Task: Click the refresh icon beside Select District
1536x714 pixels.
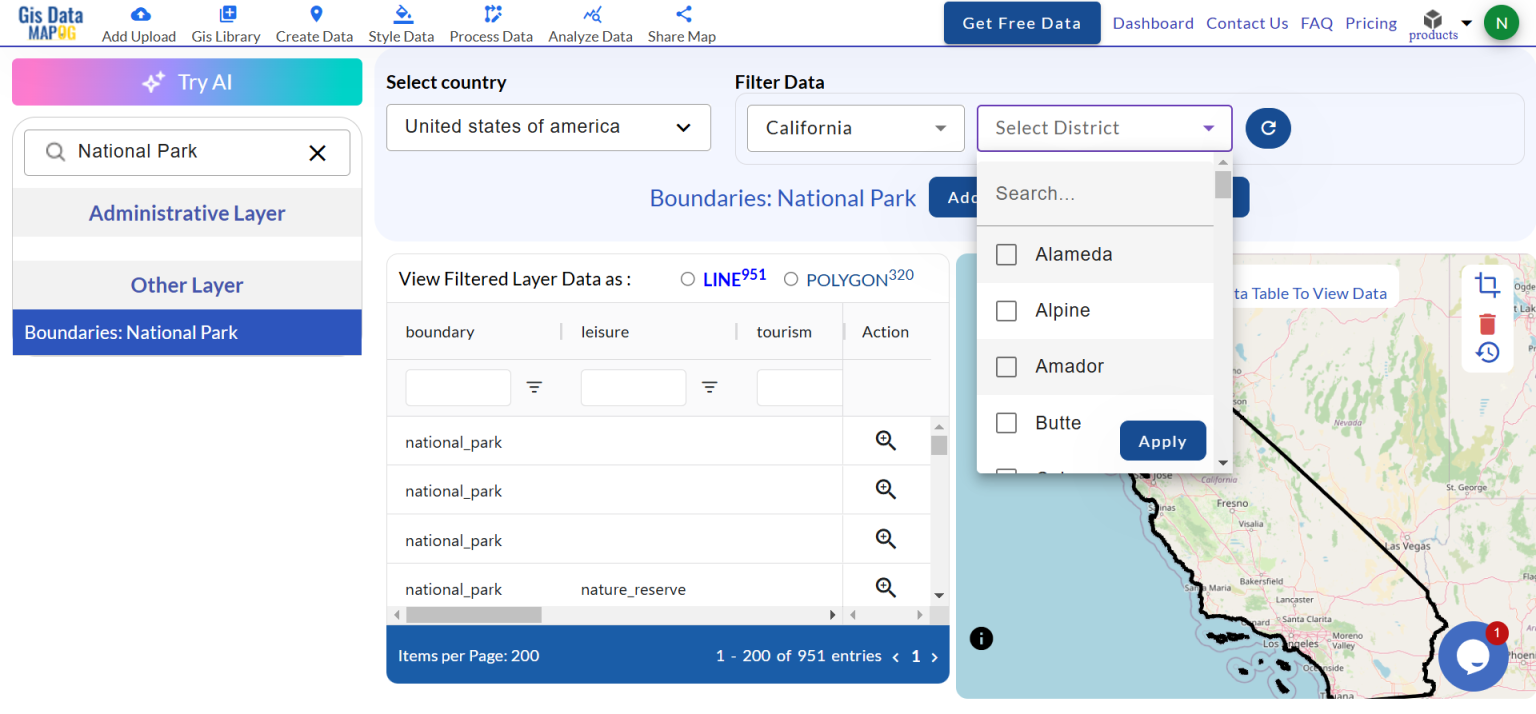Action: tap(1267, 128)
